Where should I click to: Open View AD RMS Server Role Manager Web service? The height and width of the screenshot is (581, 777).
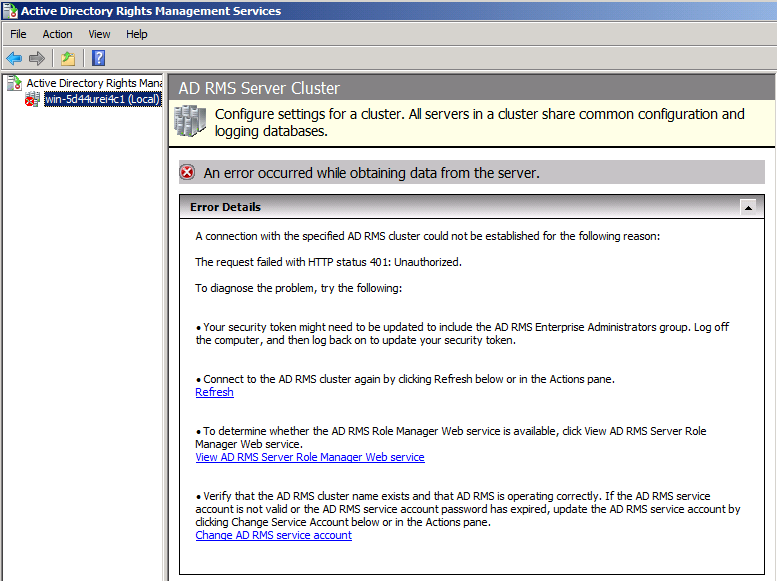(310, 457)
